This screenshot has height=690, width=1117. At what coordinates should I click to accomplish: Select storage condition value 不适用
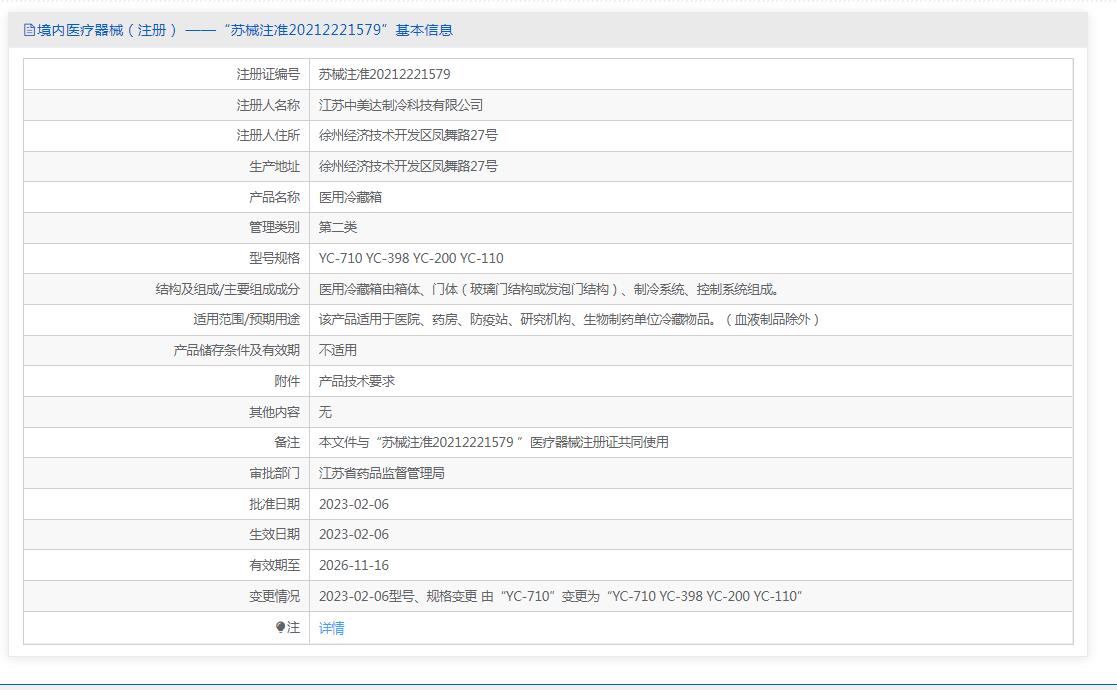[338, 350]
